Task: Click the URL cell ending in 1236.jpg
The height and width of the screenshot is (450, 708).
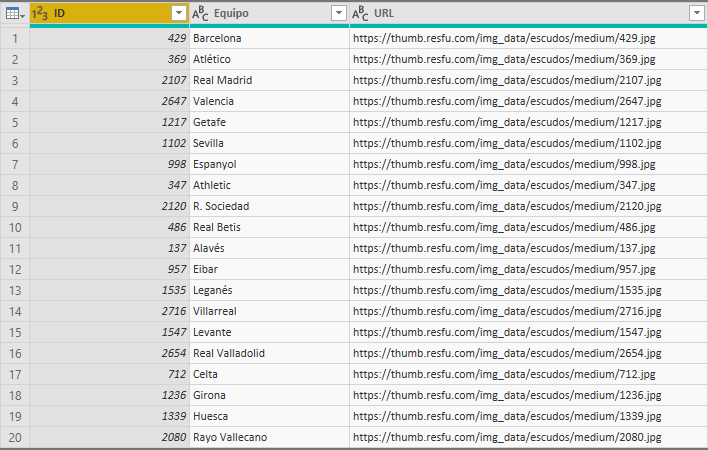Action: point(528,395)
